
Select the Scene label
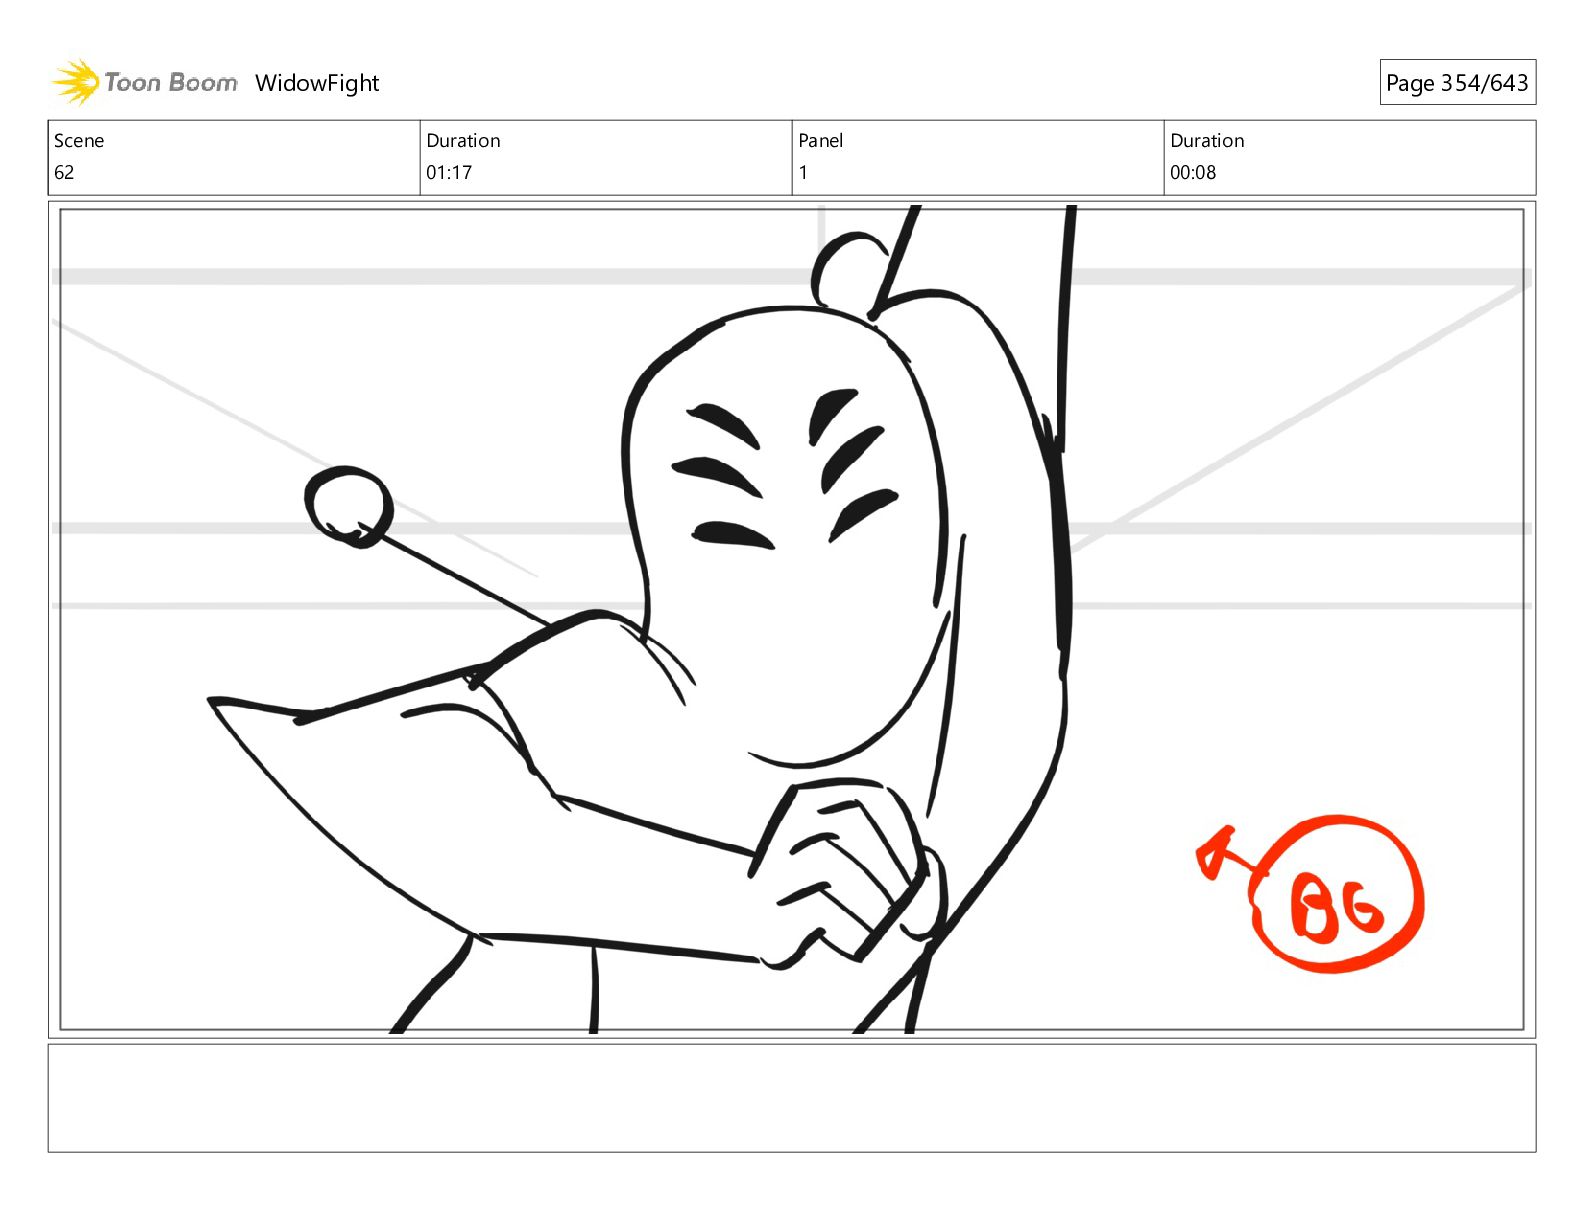tap(79, 141)
